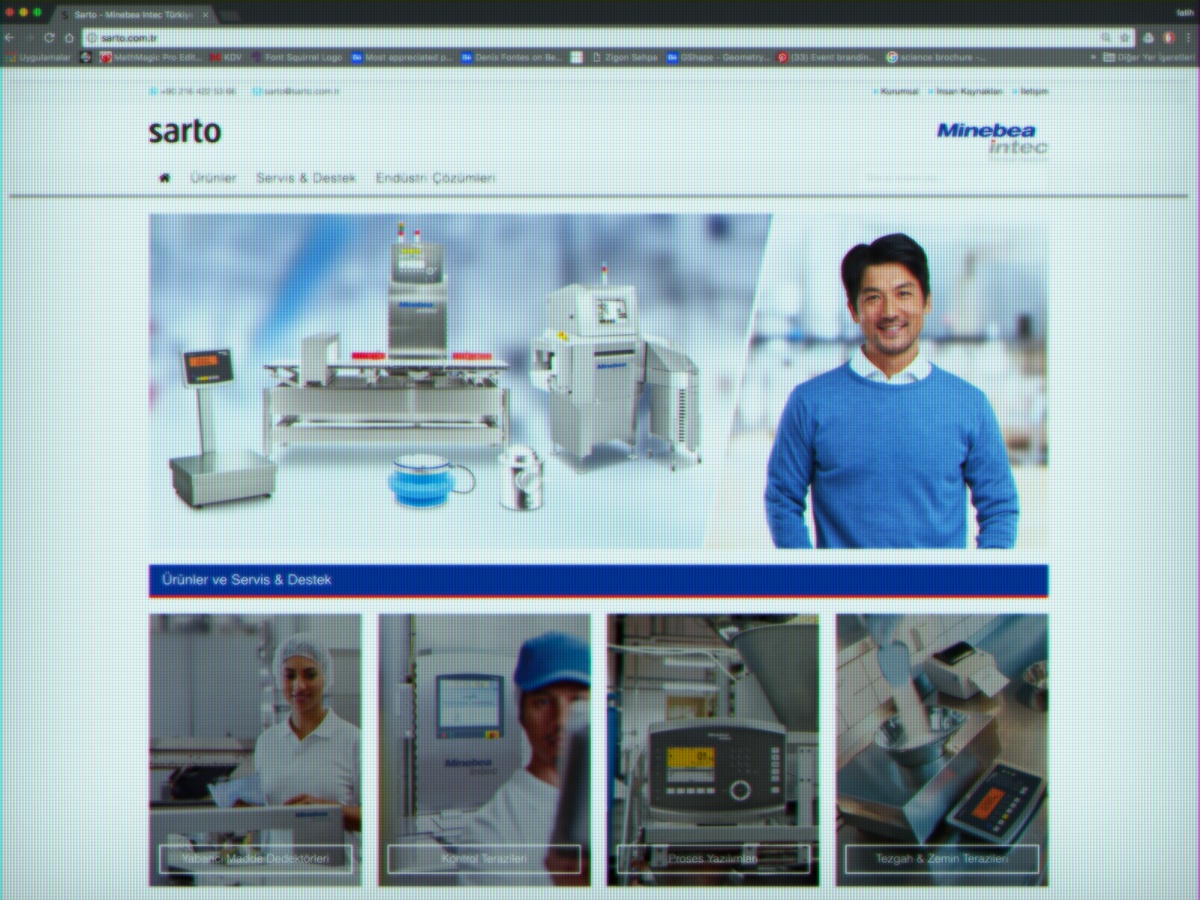The height and width of the screenshot is (900, 1200).
Task: Click the phone icon beside +90 216 number
Action: click(x=154, y=91)
